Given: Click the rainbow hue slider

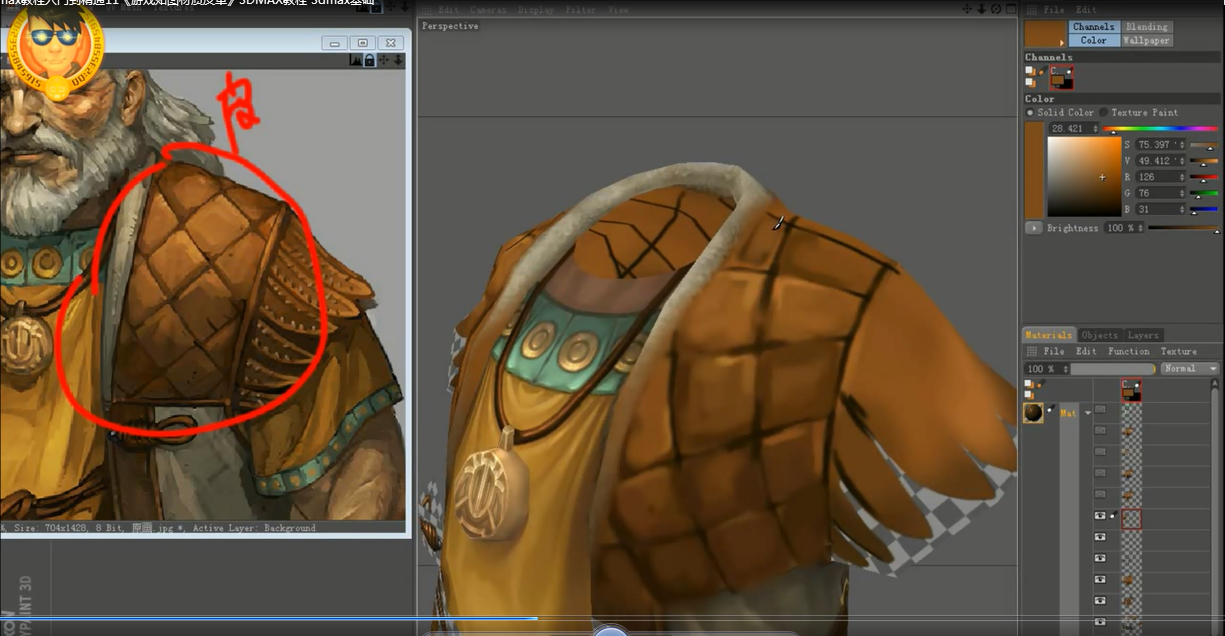Looking at the screenshot, I should [x=1161, y=129].
